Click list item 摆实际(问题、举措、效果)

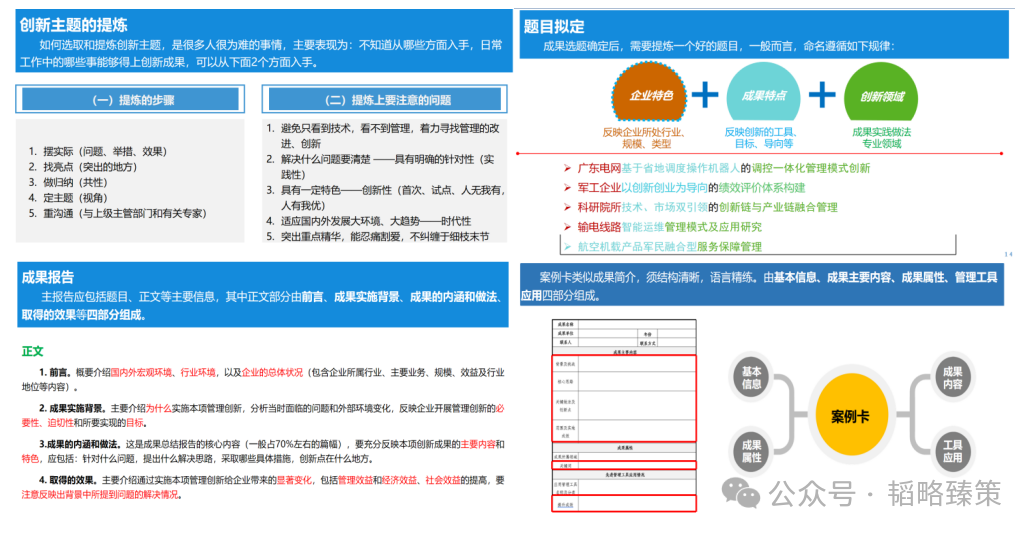coord(98,152)
